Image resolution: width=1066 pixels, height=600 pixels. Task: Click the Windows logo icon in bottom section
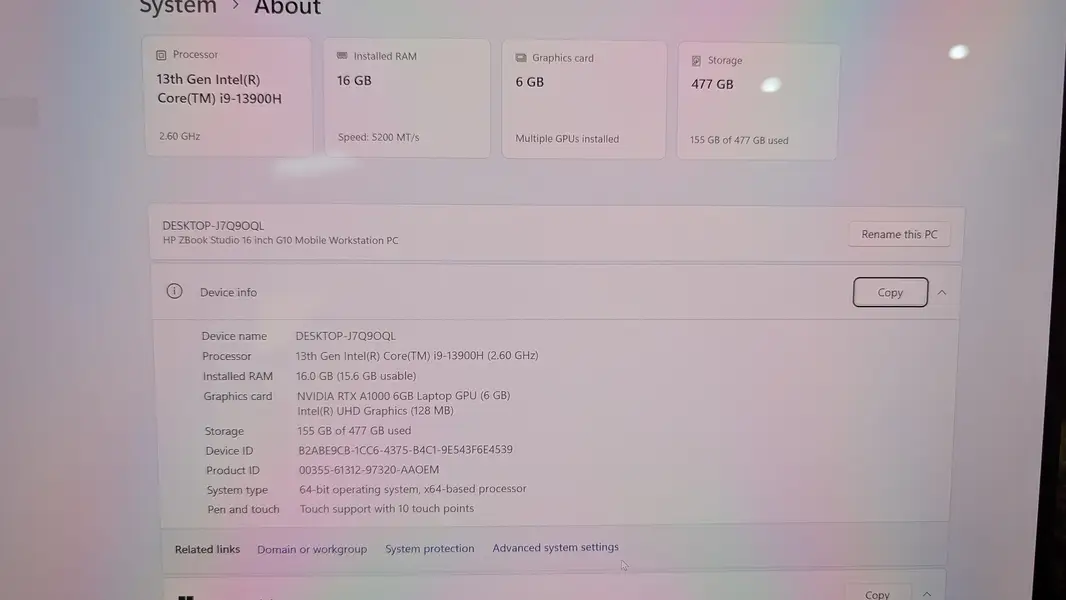tap(186, 597)
